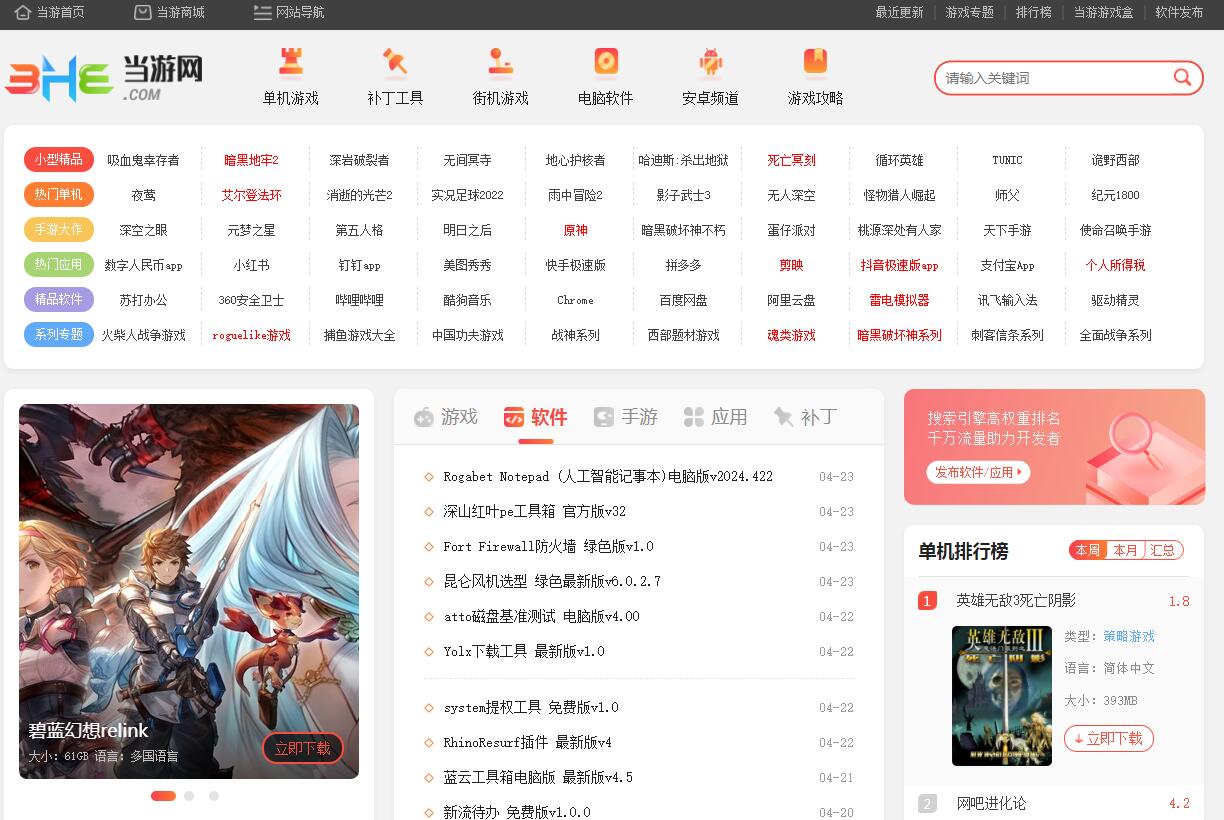Open the 英雄无敌III game cover thumbnail
The height and width of the screenshot is (820, 1224).
(1002, 696)
